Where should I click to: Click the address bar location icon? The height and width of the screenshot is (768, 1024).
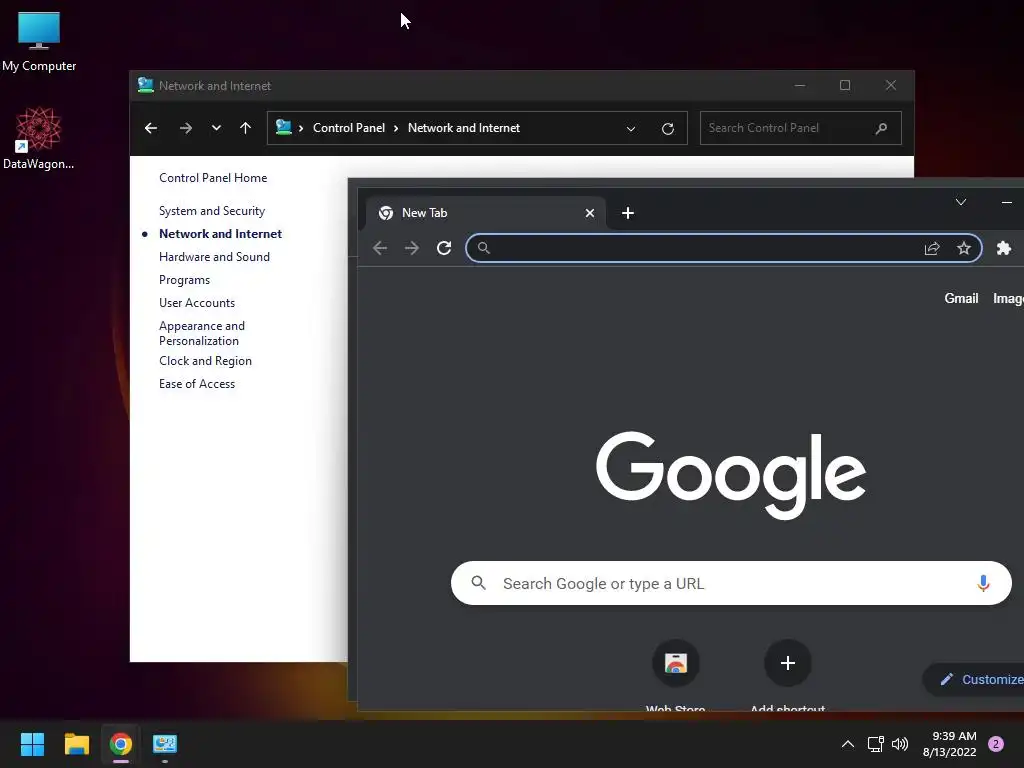click(283, 127)
